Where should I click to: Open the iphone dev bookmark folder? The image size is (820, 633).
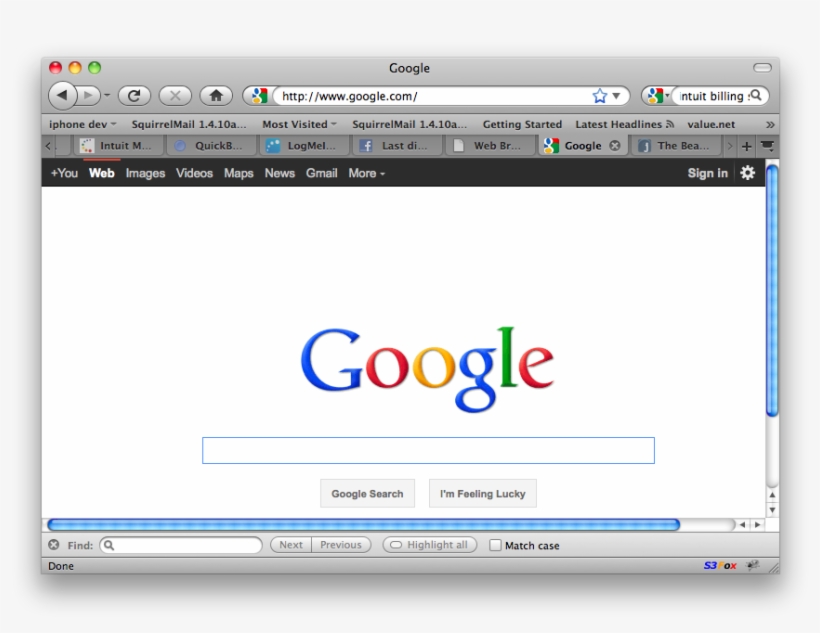[82, 124]
